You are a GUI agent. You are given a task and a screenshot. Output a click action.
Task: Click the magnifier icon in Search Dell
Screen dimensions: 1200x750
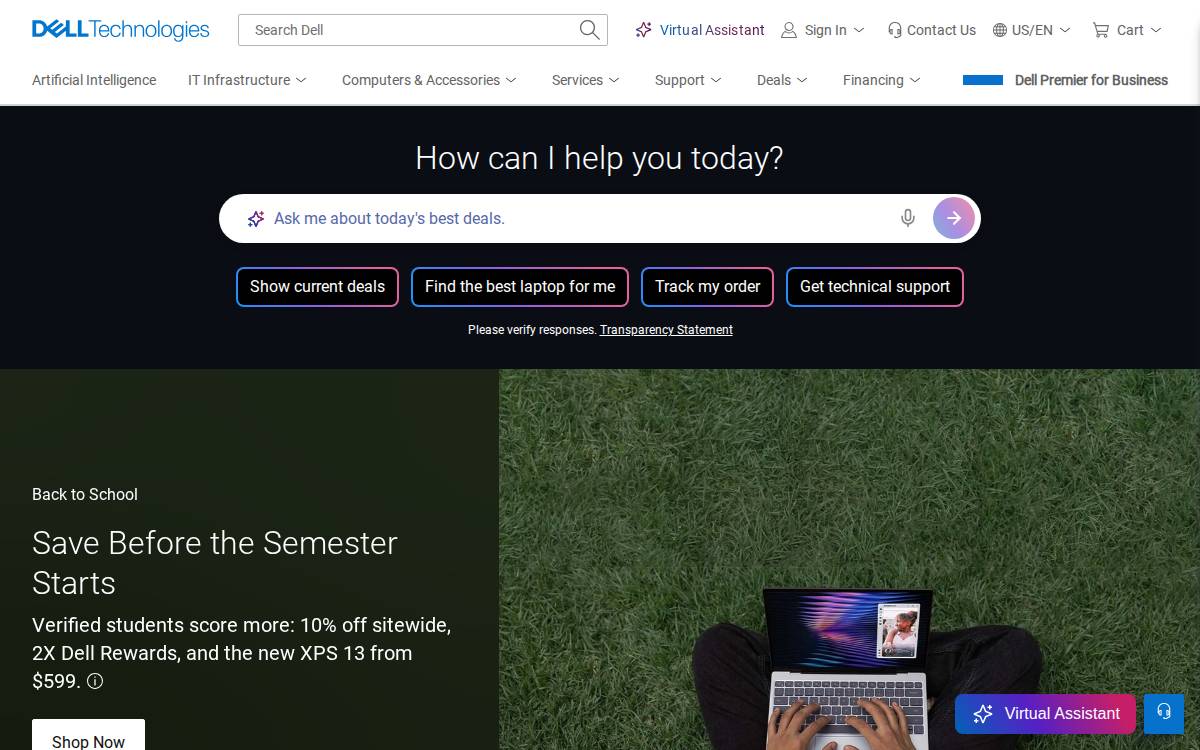point(590,30)
